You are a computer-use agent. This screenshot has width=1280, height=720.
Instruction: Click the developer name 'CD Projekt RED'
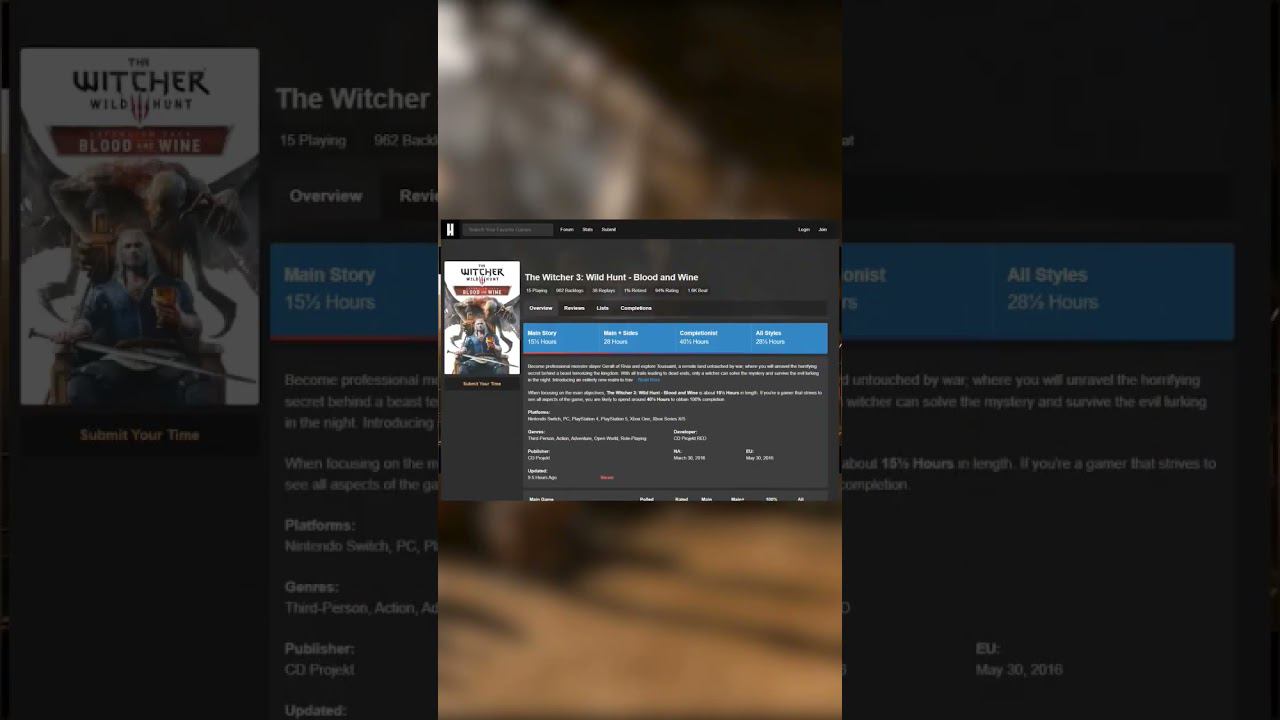pos(690,438)
